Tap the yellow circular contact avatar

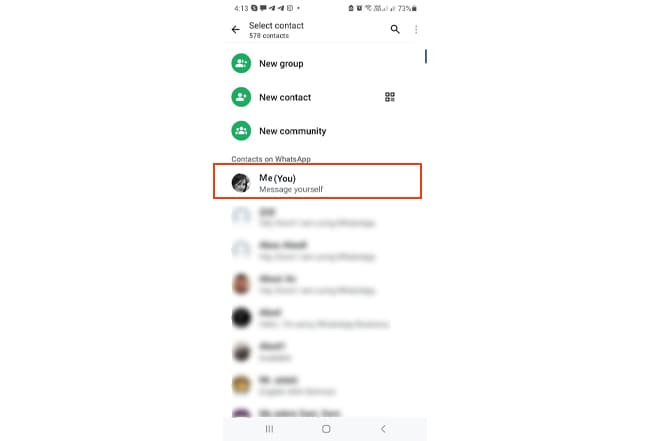[241, 385]
